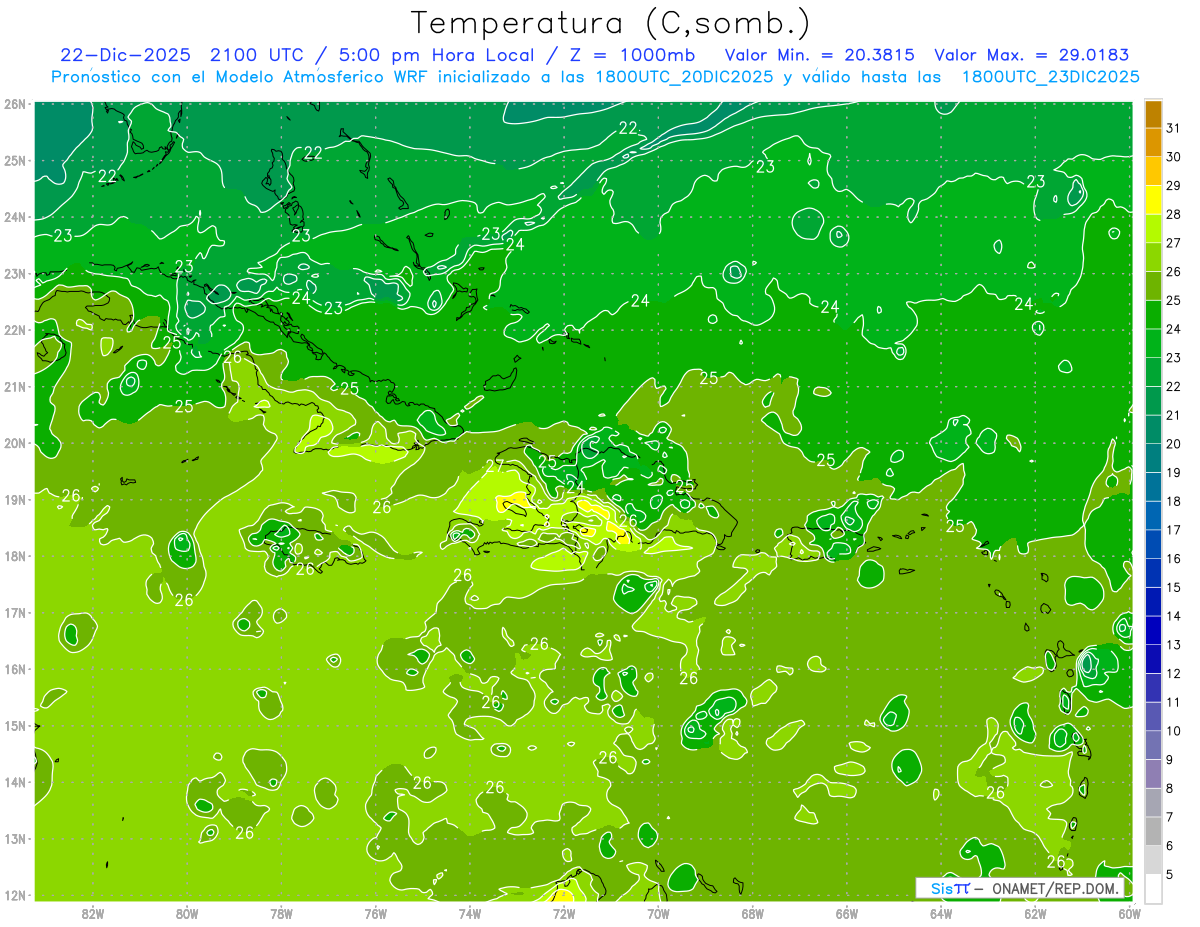Click the '15N' latitude axis label
Viewport: 1200px width, 927px height.
click(15, 725)
